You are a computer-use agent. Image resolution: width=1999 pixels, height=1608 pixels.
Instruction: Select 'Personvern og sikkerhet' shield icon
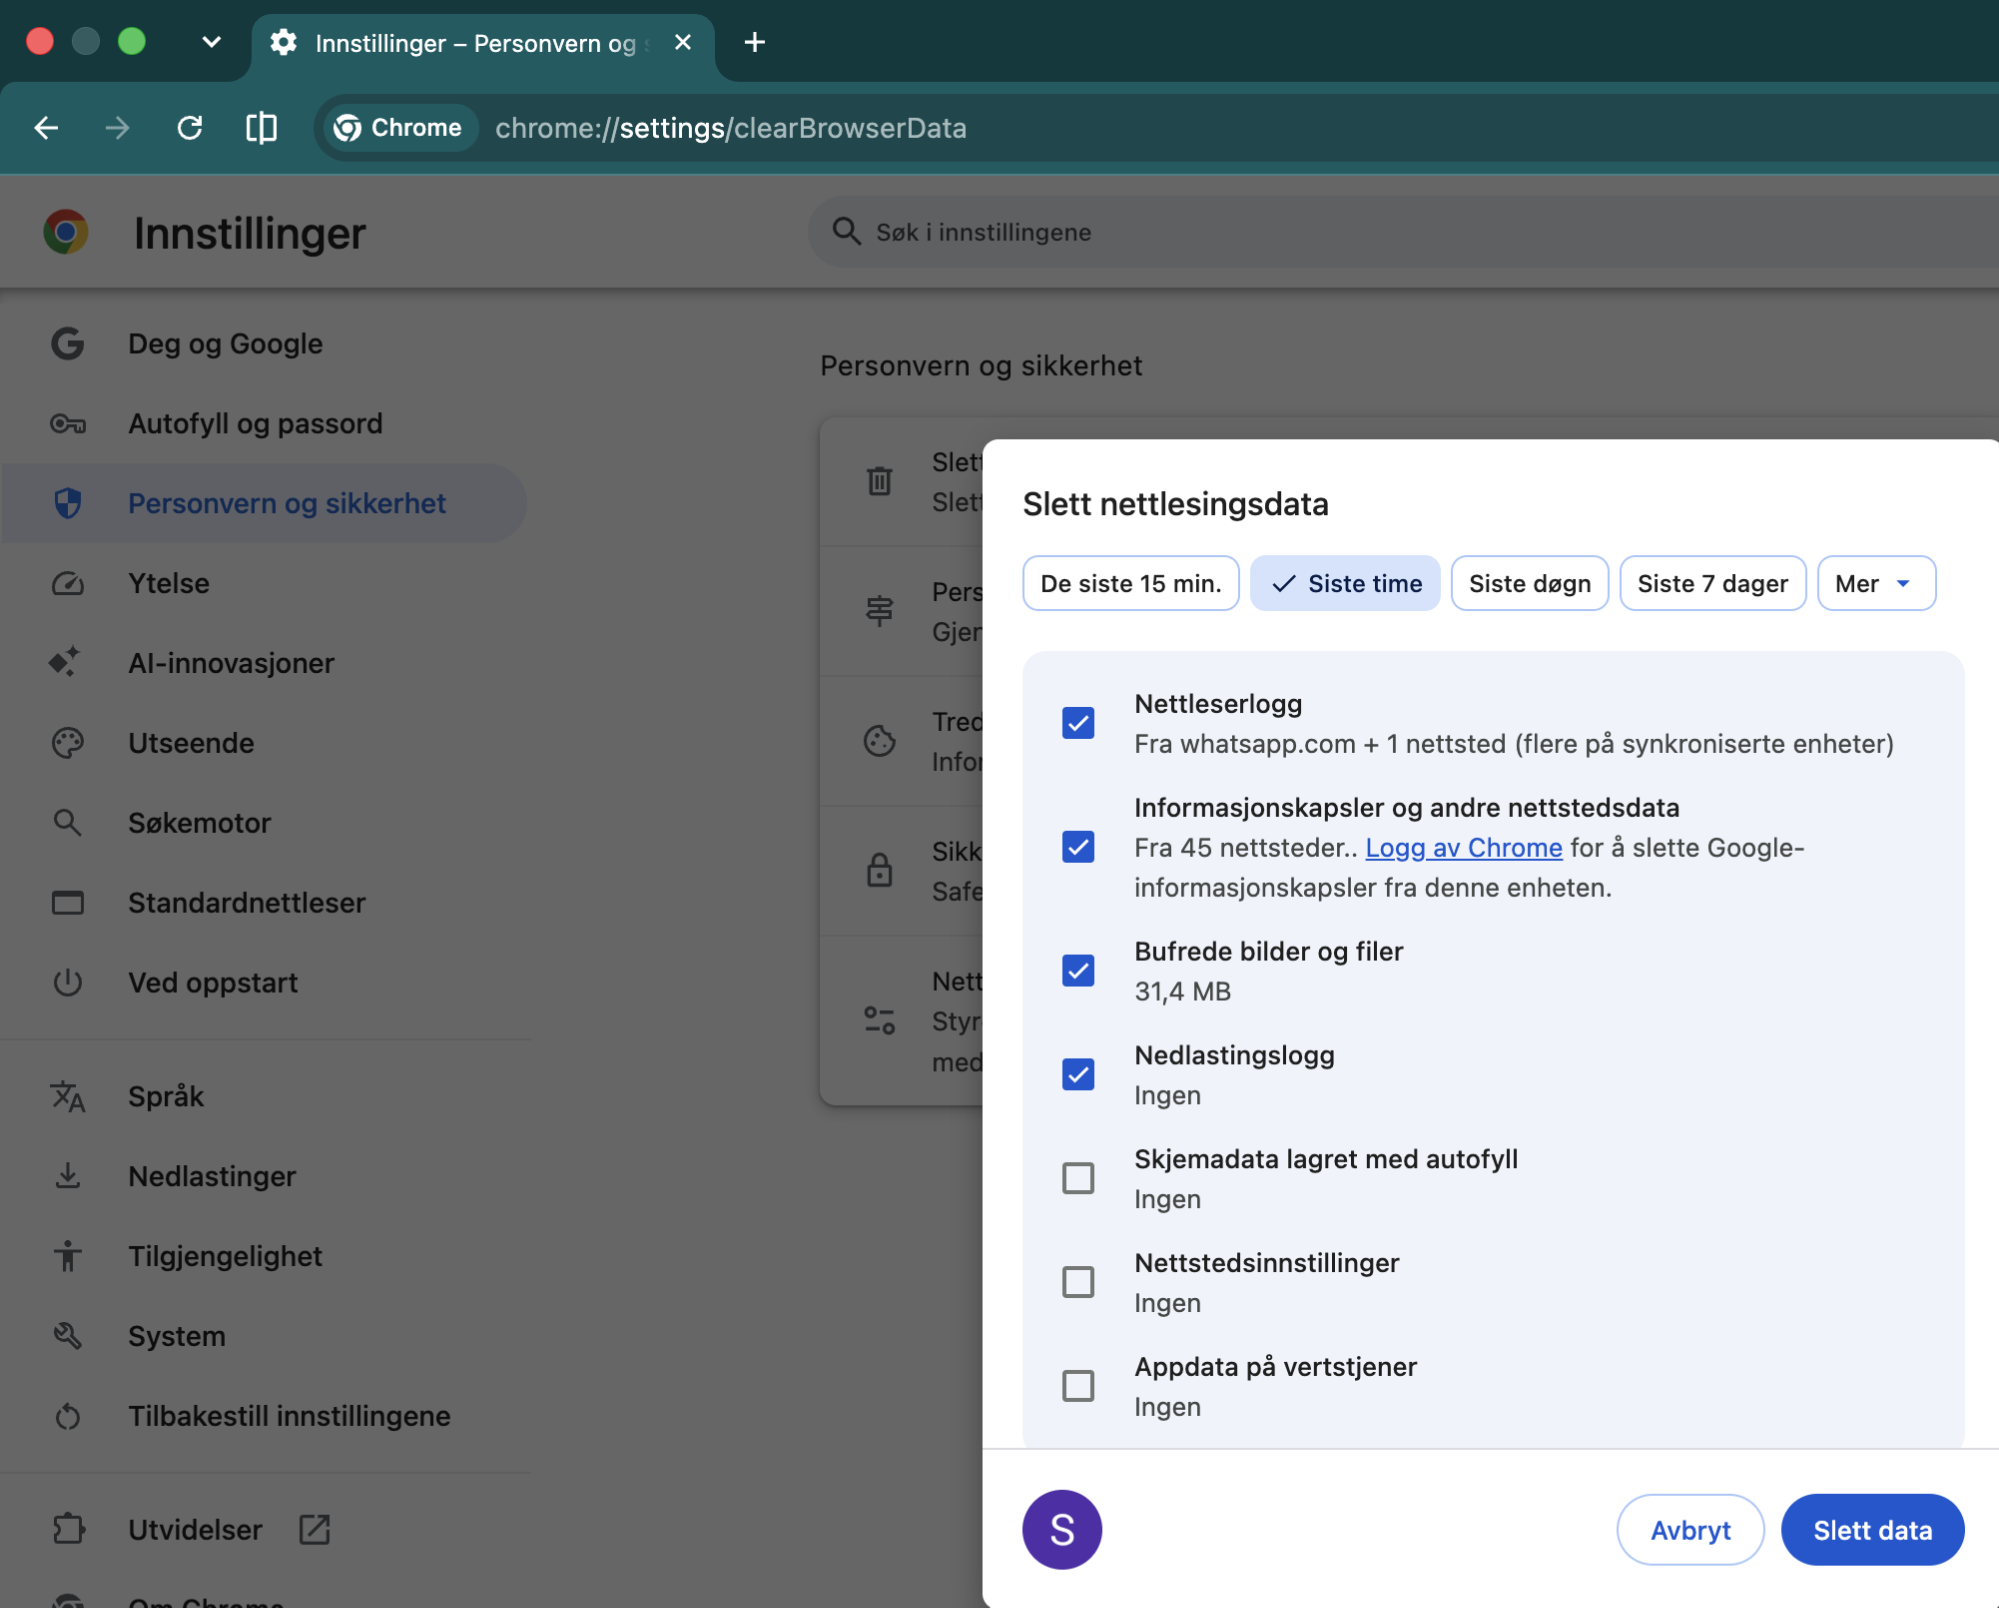pyautogui.click(x=68, y=504)
